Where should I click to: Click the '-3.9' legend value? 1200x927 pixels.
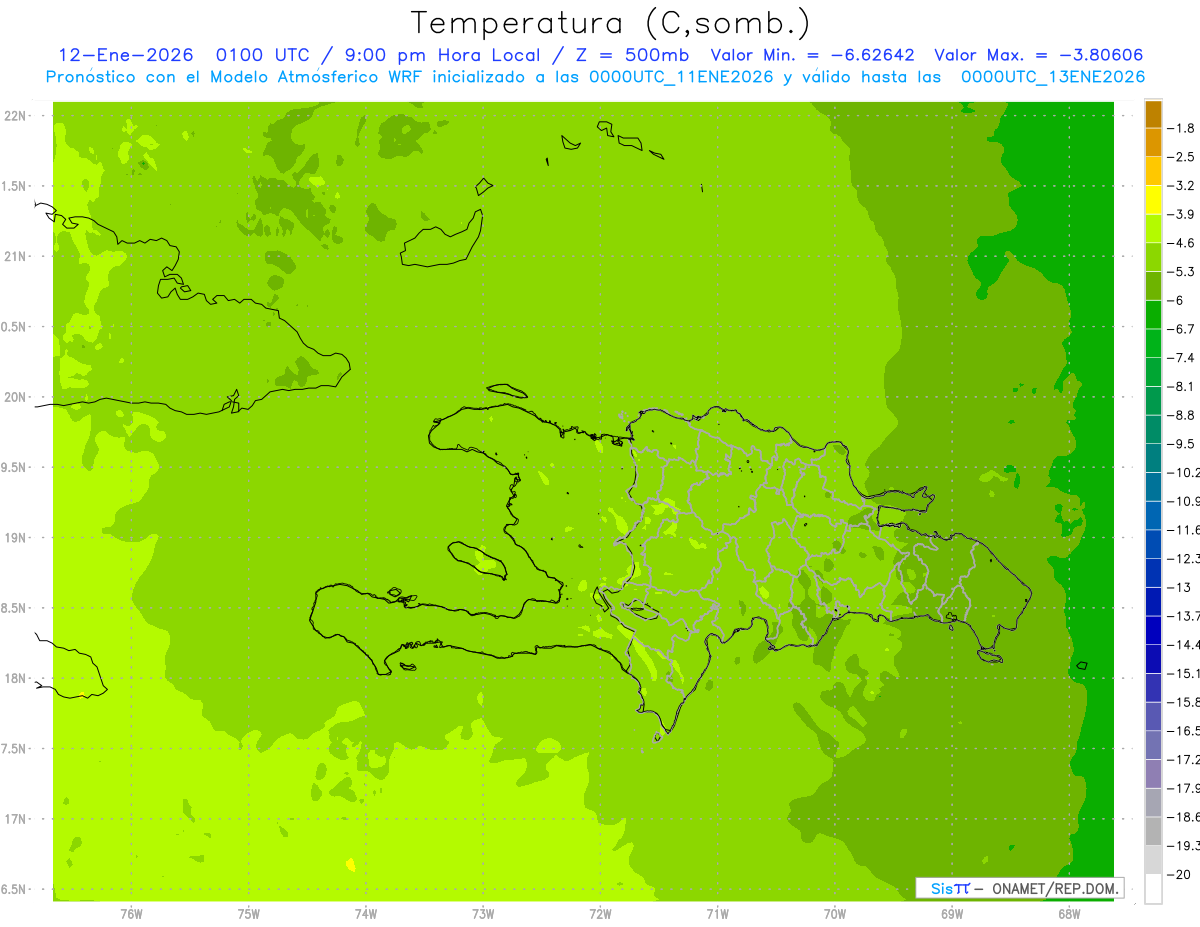coord(1182,215)
